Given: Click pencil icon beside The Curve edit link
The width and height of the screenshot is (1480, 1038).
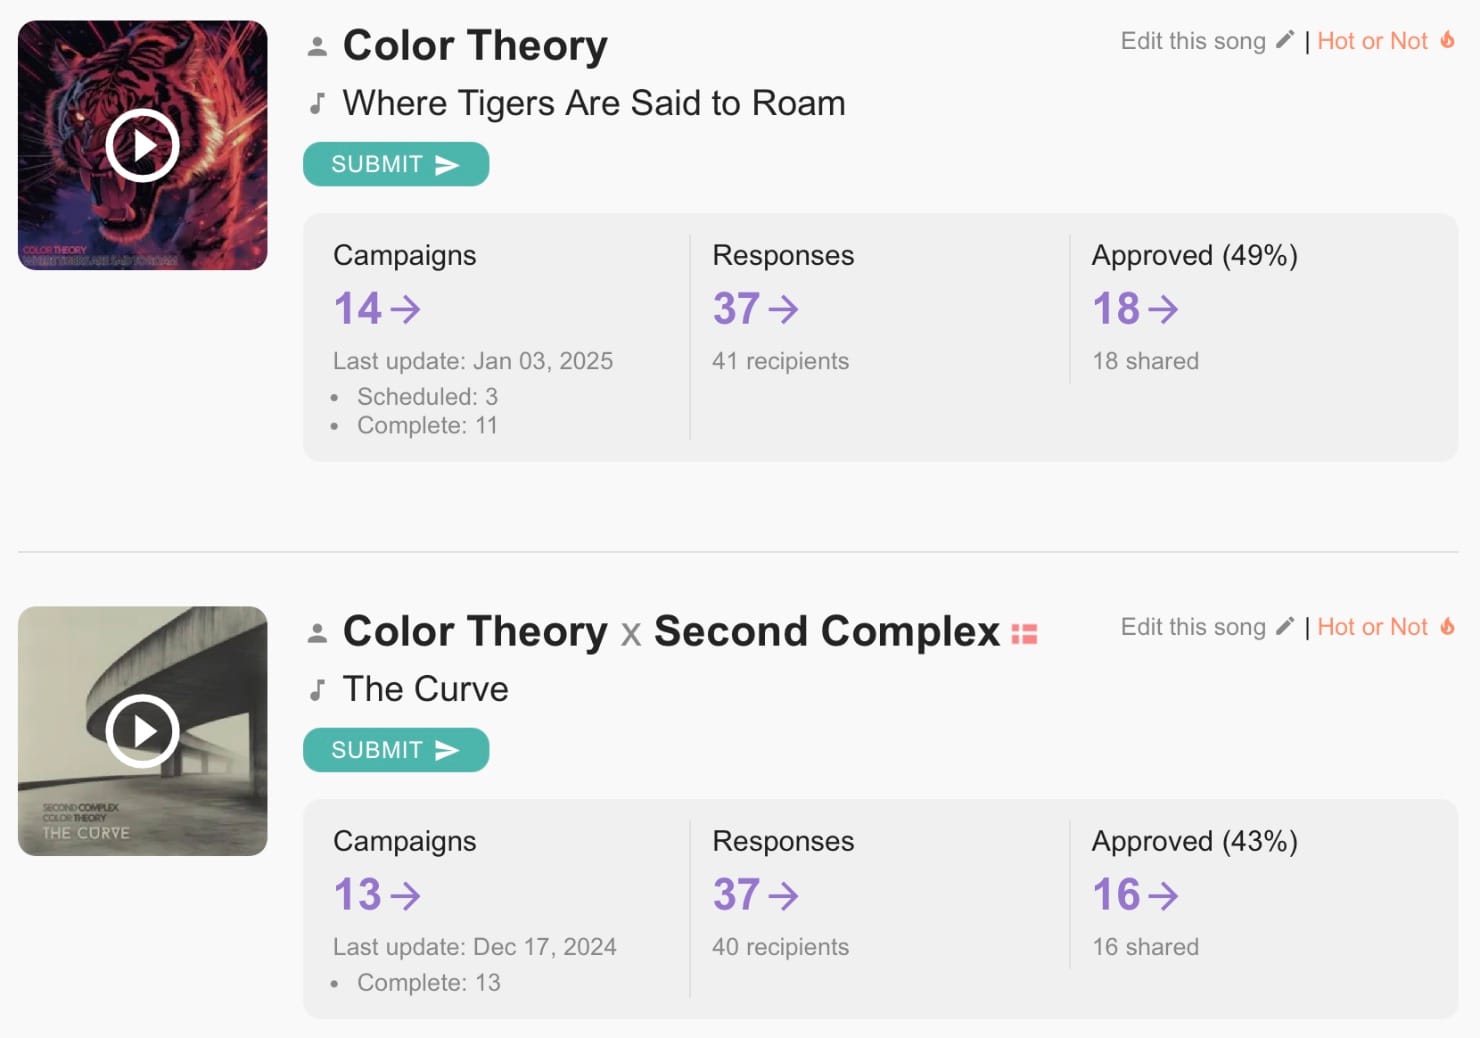Looking at the screenshot, I should click(x=1285, y=626).
